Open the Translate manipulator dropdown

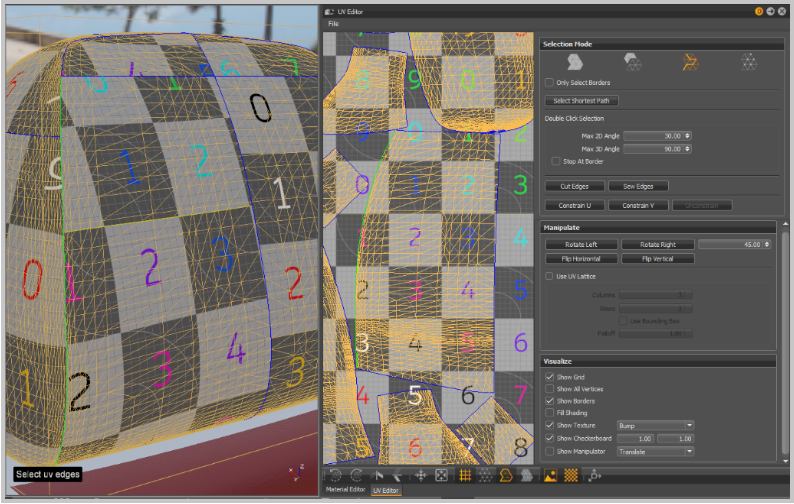pos(655,451)
